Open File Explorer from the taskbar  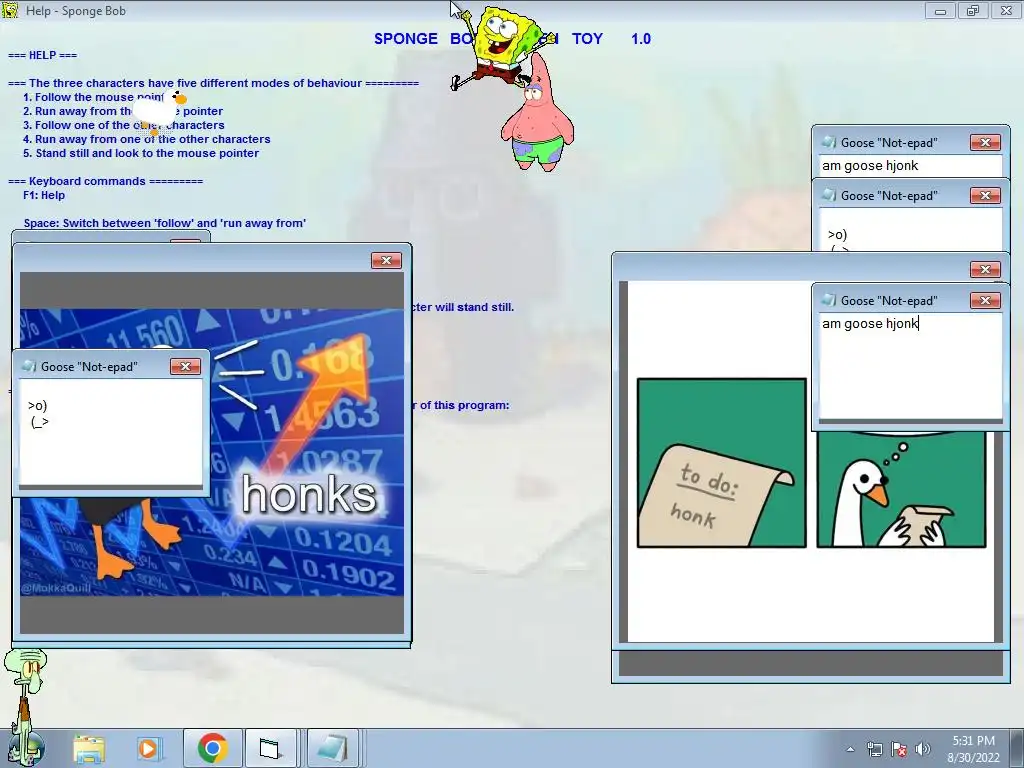coord(89,748)
